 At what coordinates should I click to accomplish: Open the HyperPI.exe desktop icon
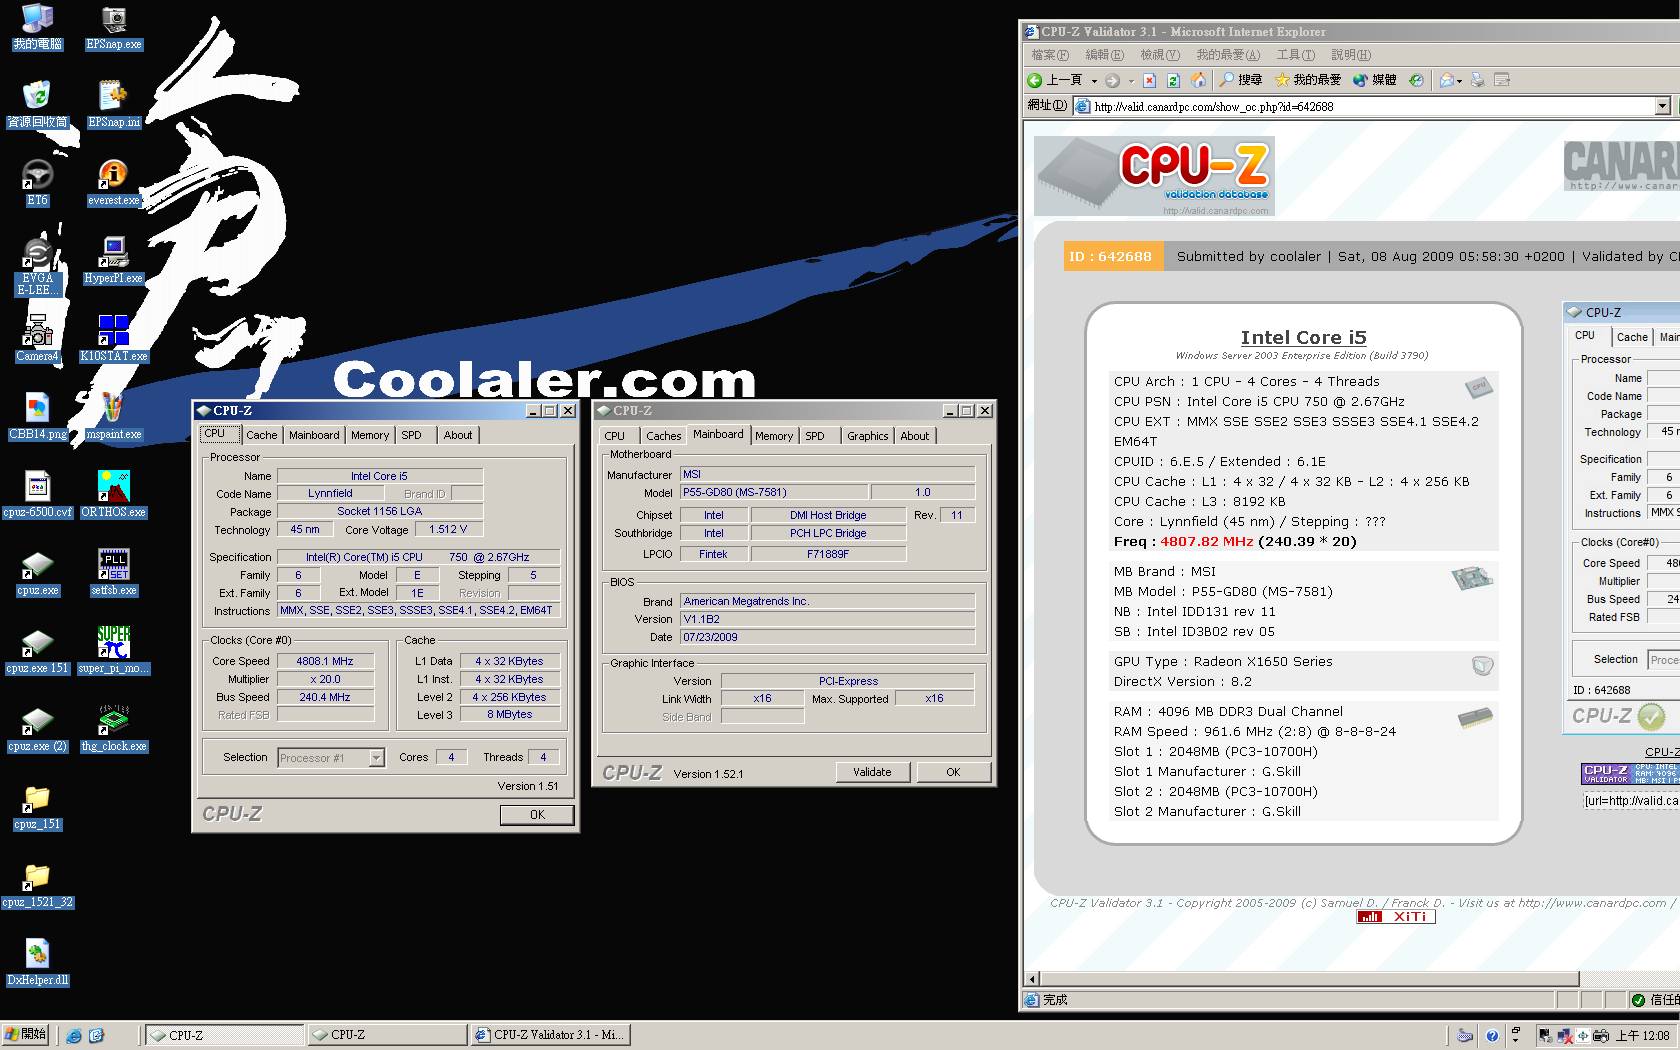point(113,261)
